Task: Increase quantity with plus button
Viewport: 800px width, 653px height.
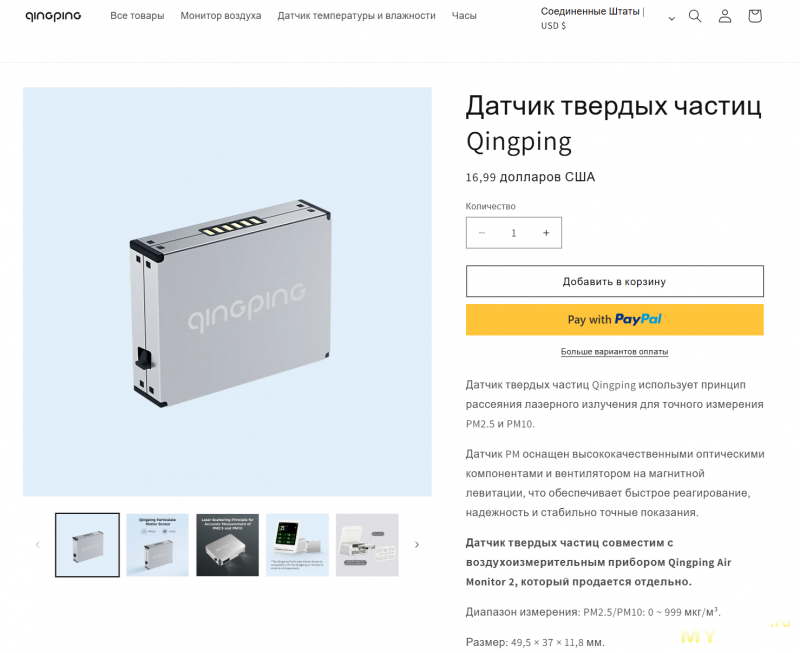Action: [546, 233]
